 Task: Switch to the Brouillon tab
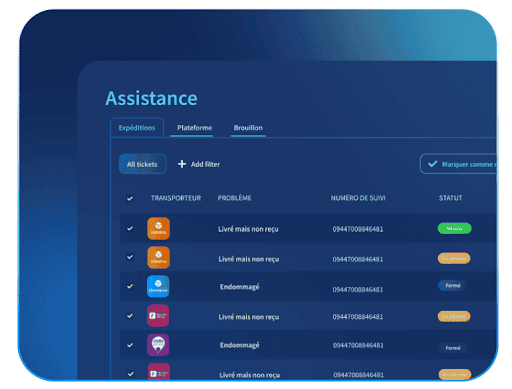point(248,128)
